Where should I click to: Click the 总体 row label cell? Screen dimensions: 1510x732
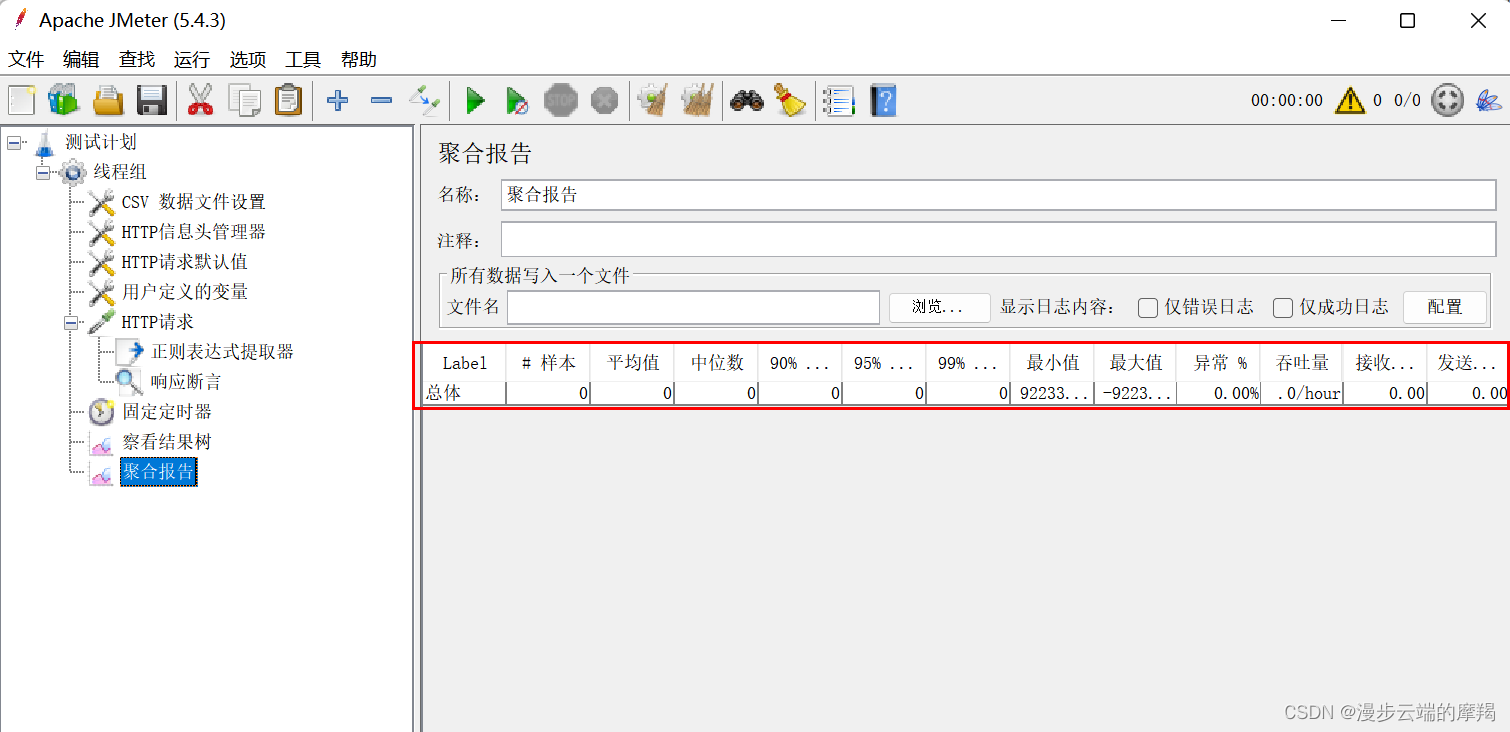point(465,393)
